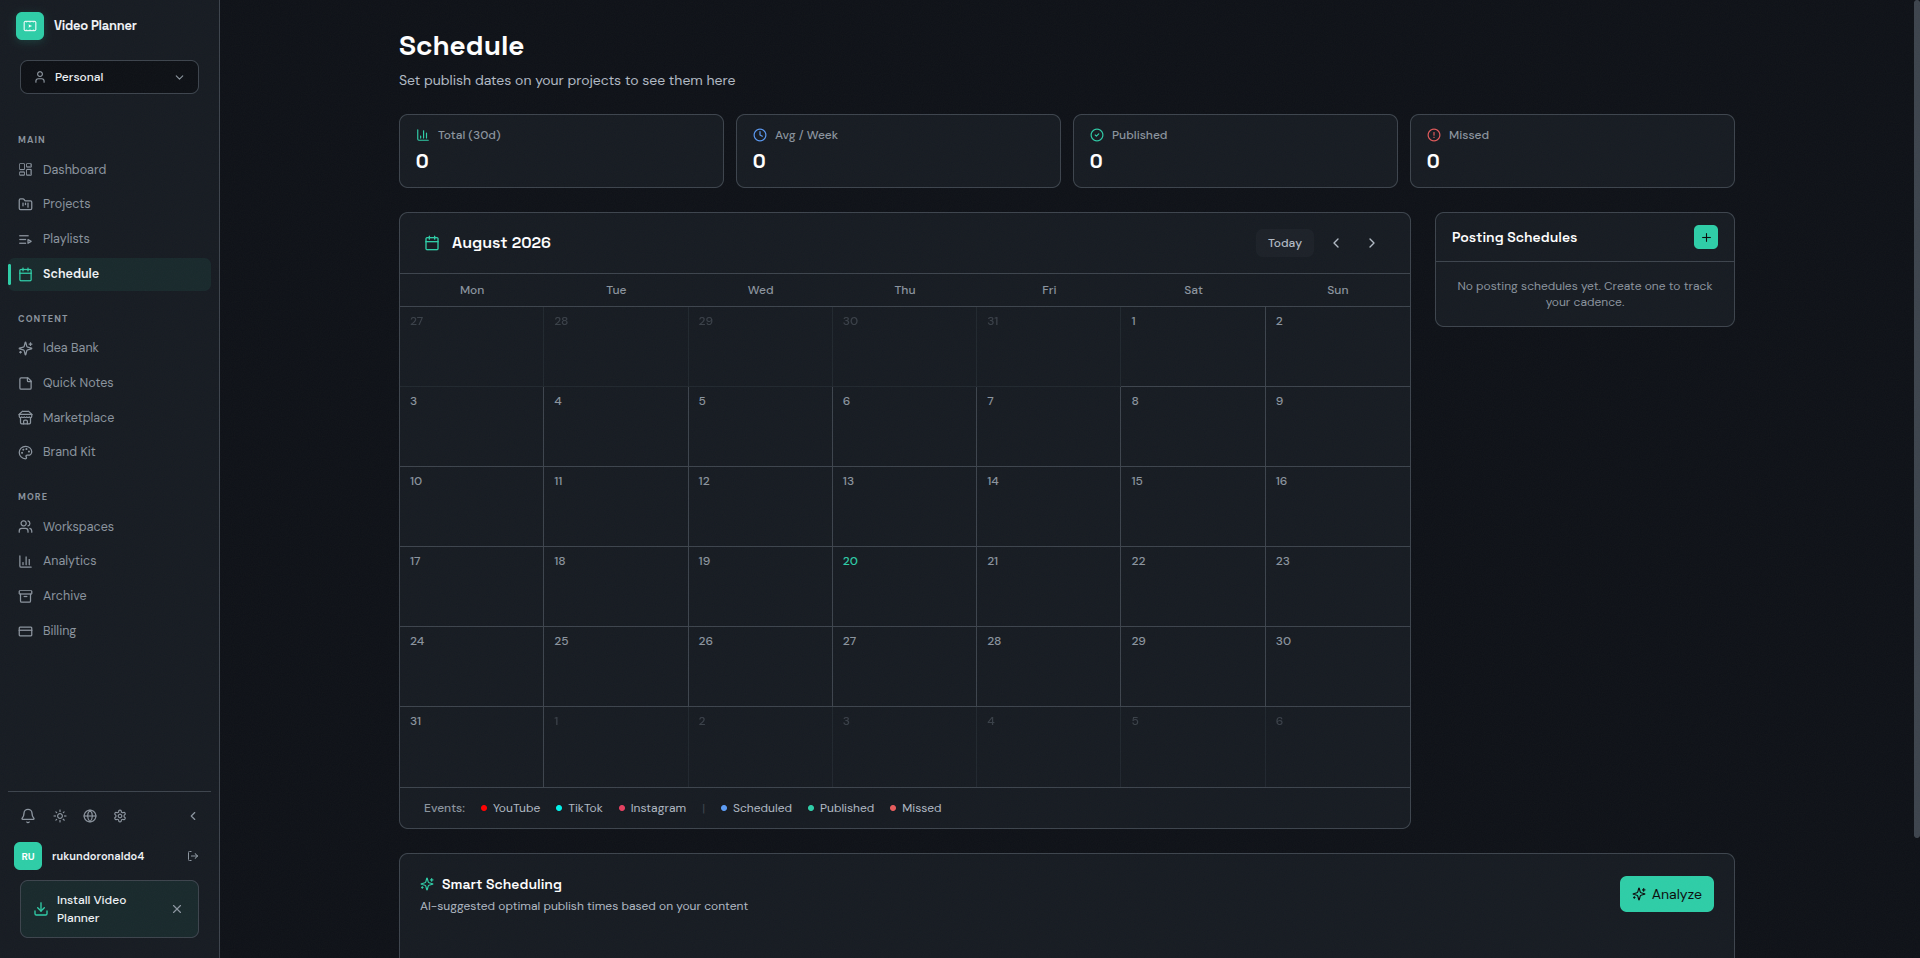
Task: Click the Today button
Action: (1285, 243)
